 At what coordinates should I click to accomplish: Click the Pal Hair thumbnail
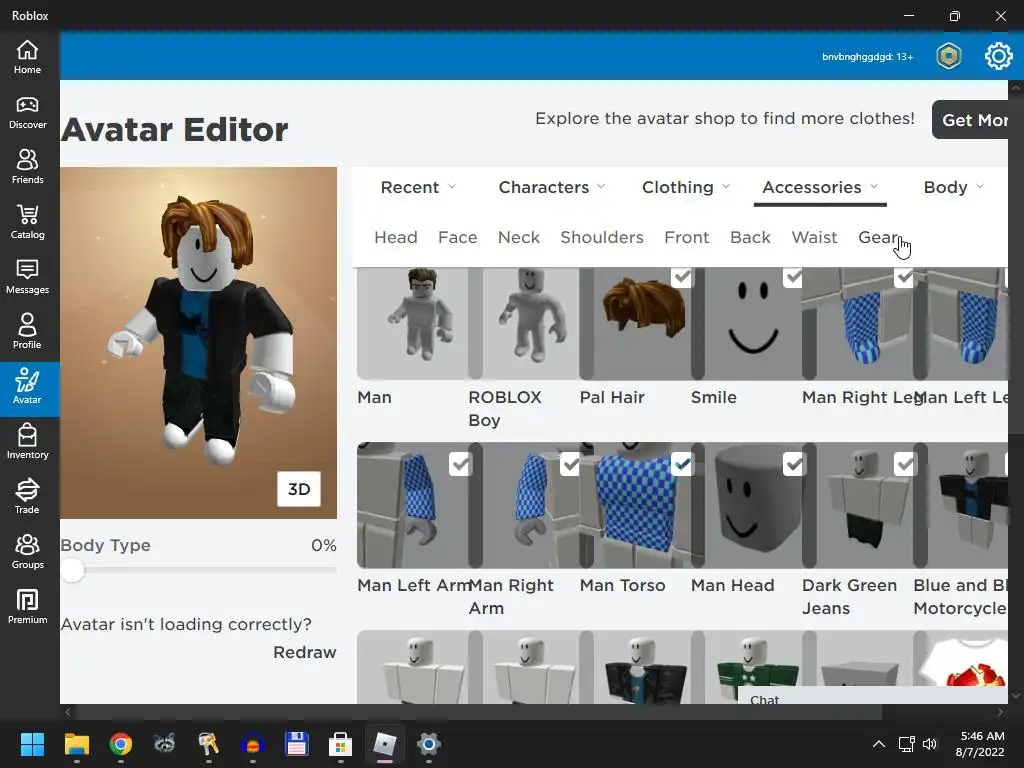tap(635, 323)
